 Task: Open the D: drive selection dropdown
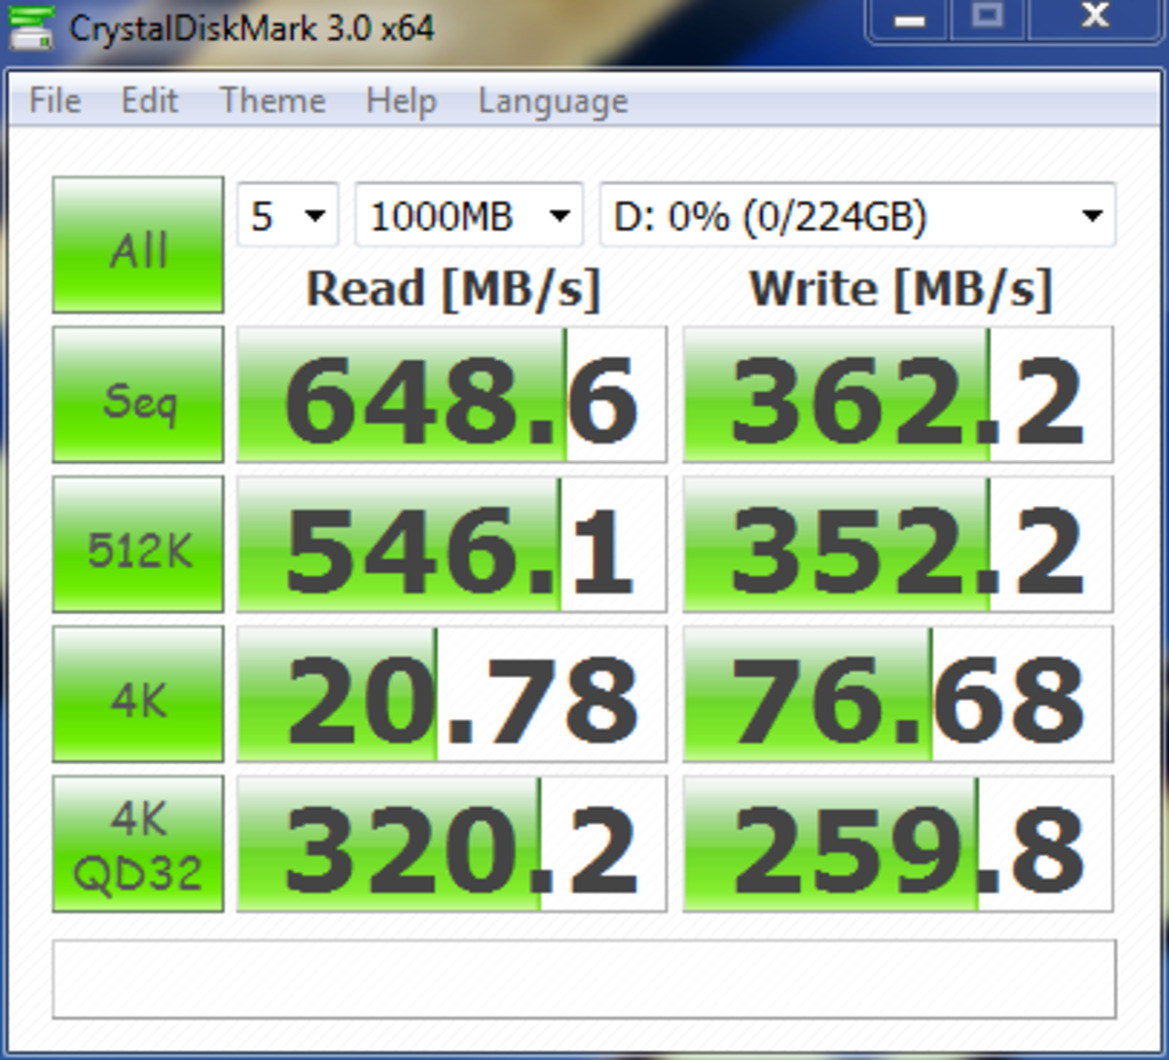point(858,215)
